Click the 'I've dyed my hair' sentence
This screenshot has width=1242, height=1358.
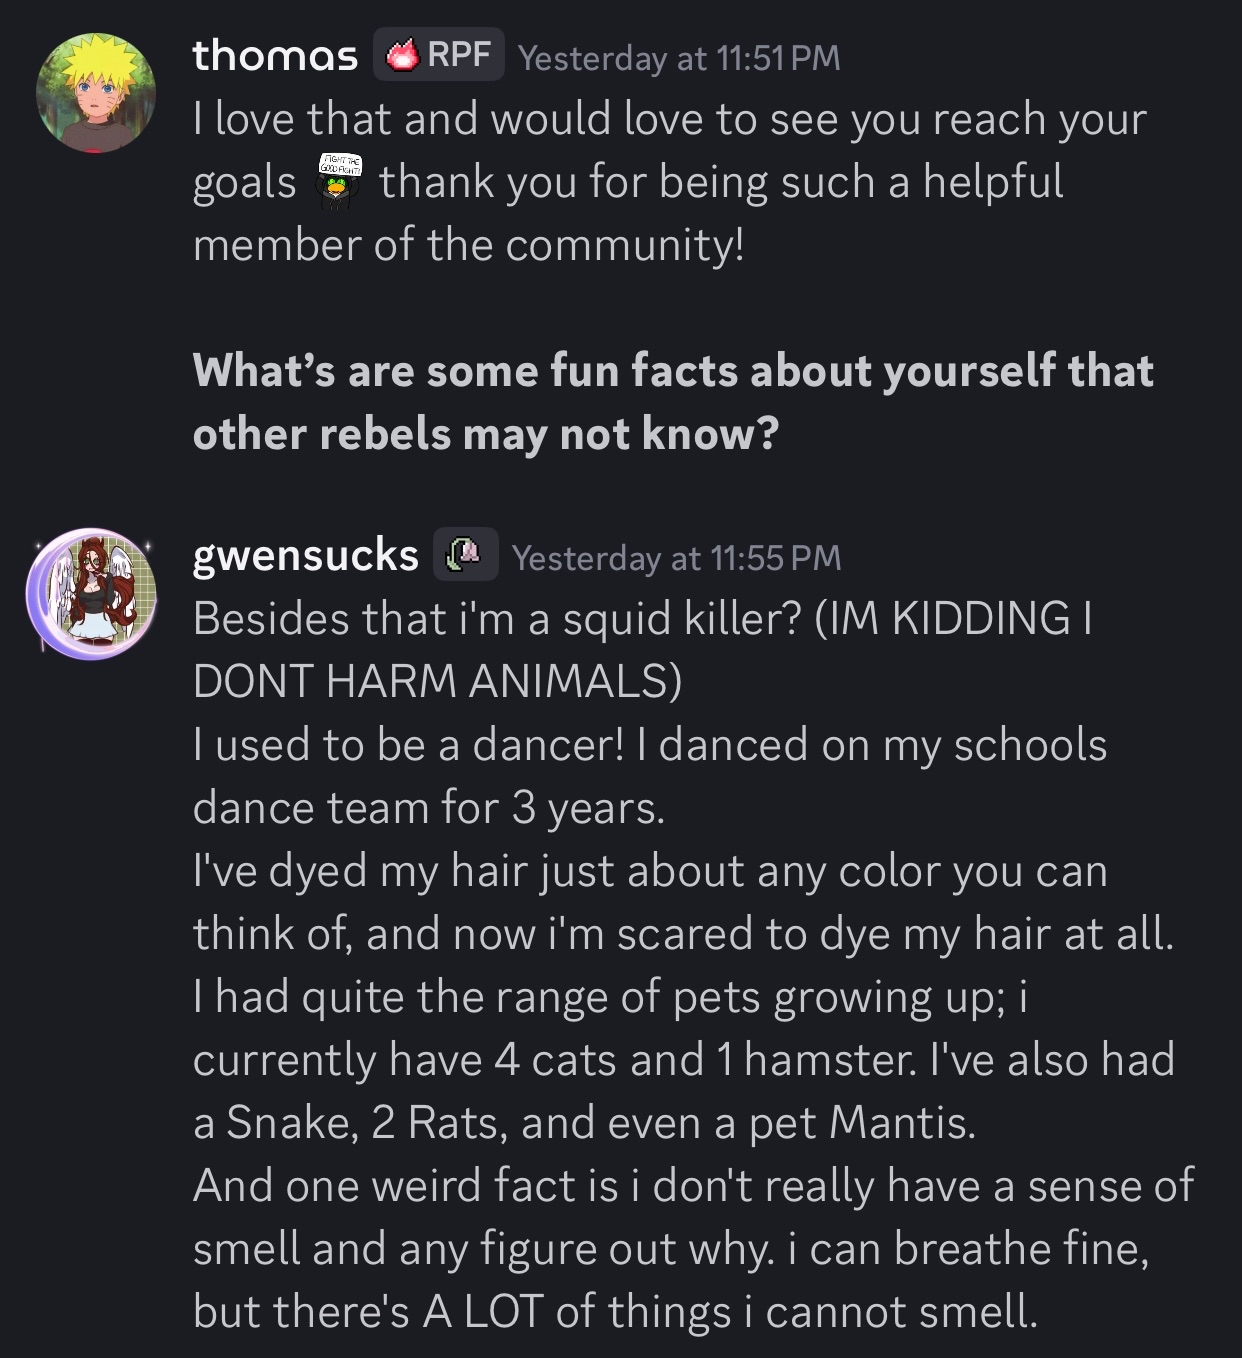coord(648,871)
